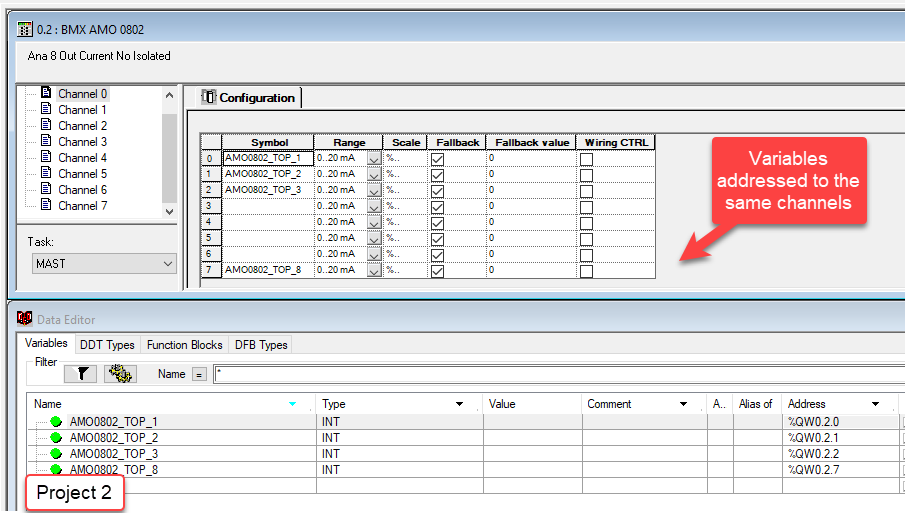Select the Channel 2 document icon
905x513 pixels.
click(46, 125)
